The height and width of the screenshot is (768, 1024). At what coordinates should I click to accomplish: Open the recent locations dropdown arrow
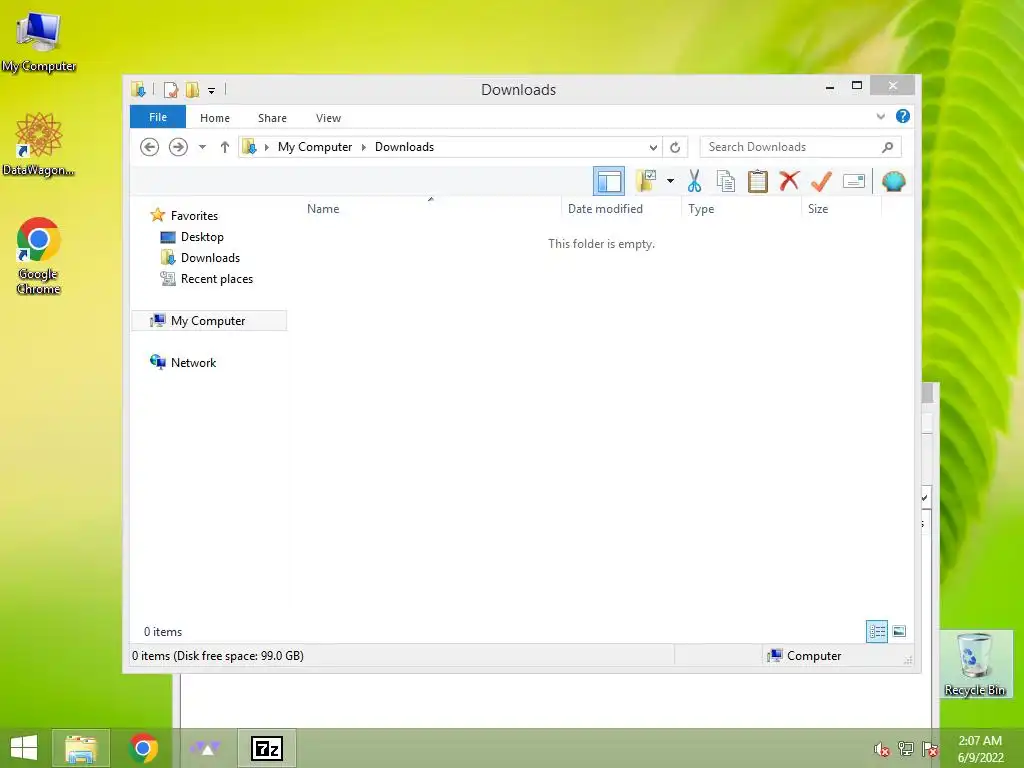point(202,147)
